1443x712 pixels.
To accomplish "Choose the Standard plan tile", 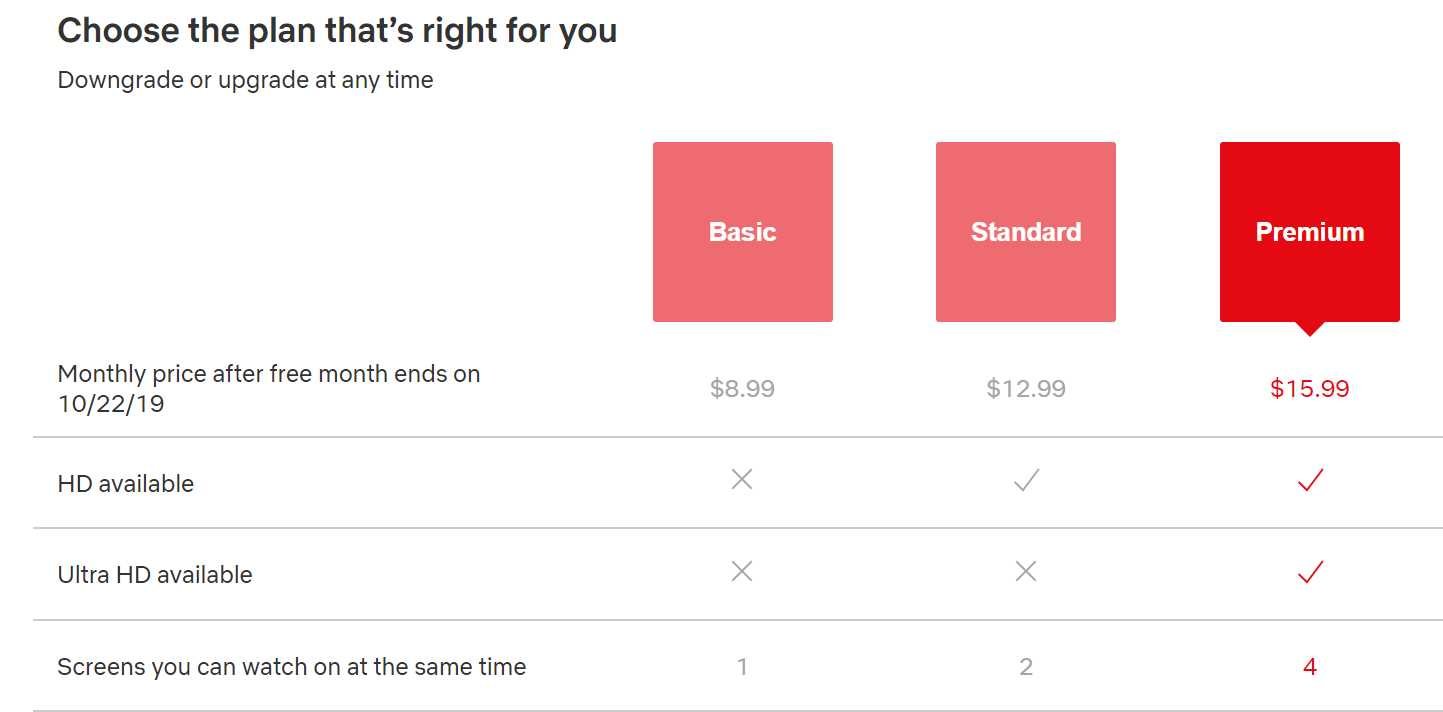I will 1026,232.
